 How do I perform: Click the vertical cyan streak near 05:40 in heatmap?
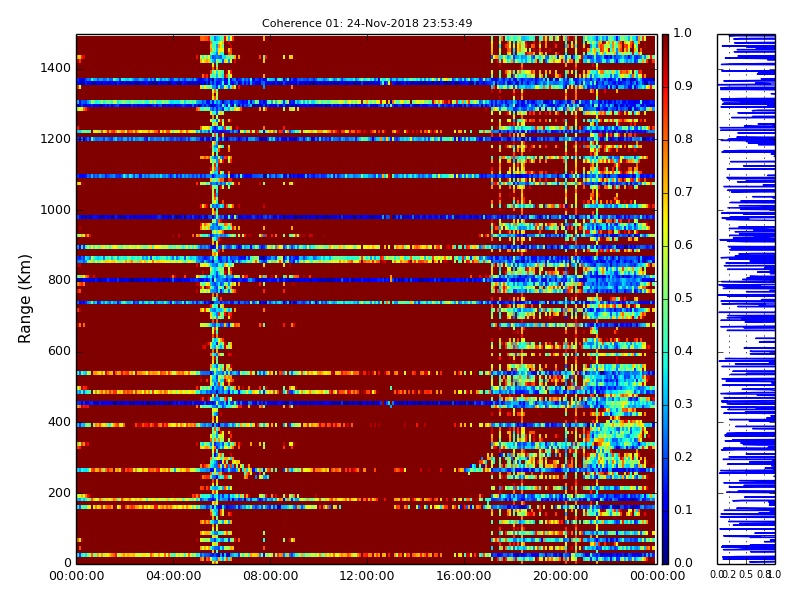[x=215, y=299]
